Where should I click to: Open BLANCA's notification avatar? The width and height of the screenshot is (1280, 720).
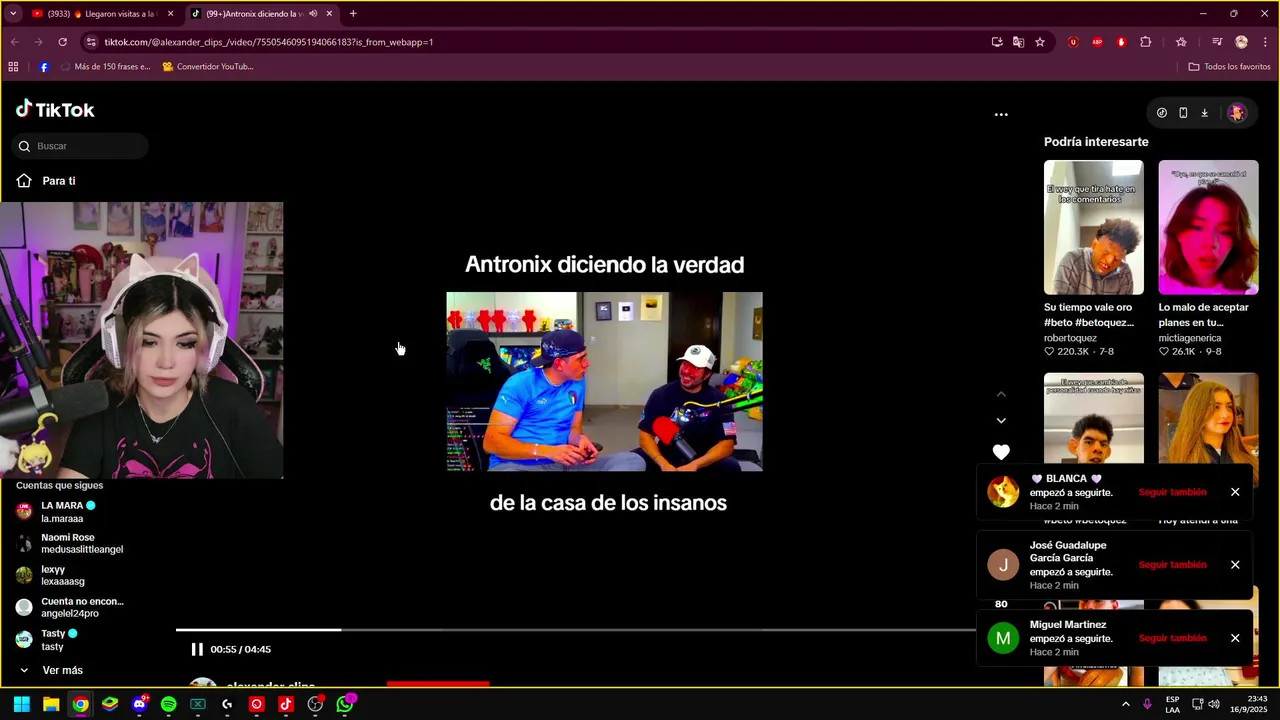pyautogui.click(x=1003, y=492)
